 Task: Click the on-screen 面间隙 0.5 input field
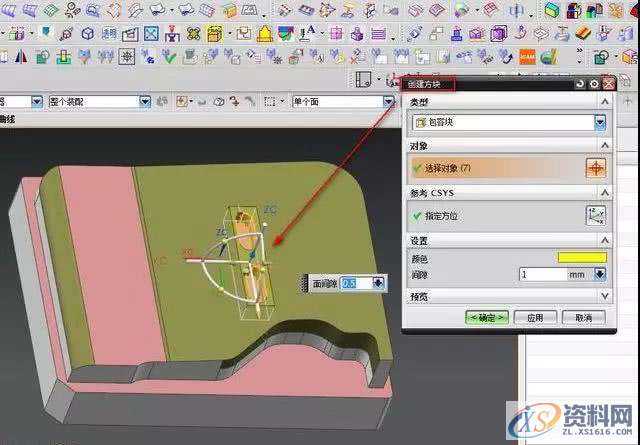pyautogui.click(x=356, y=283)
